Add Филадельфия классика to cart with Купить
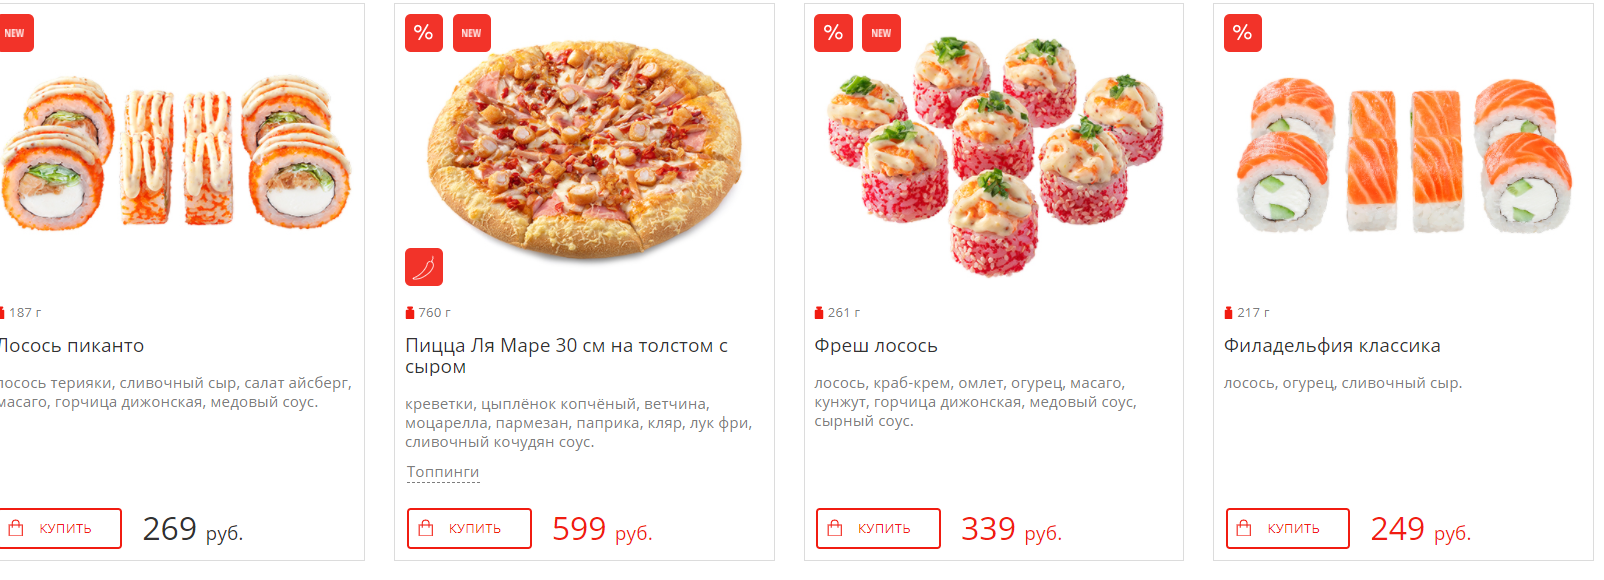 pos(1287,528)
